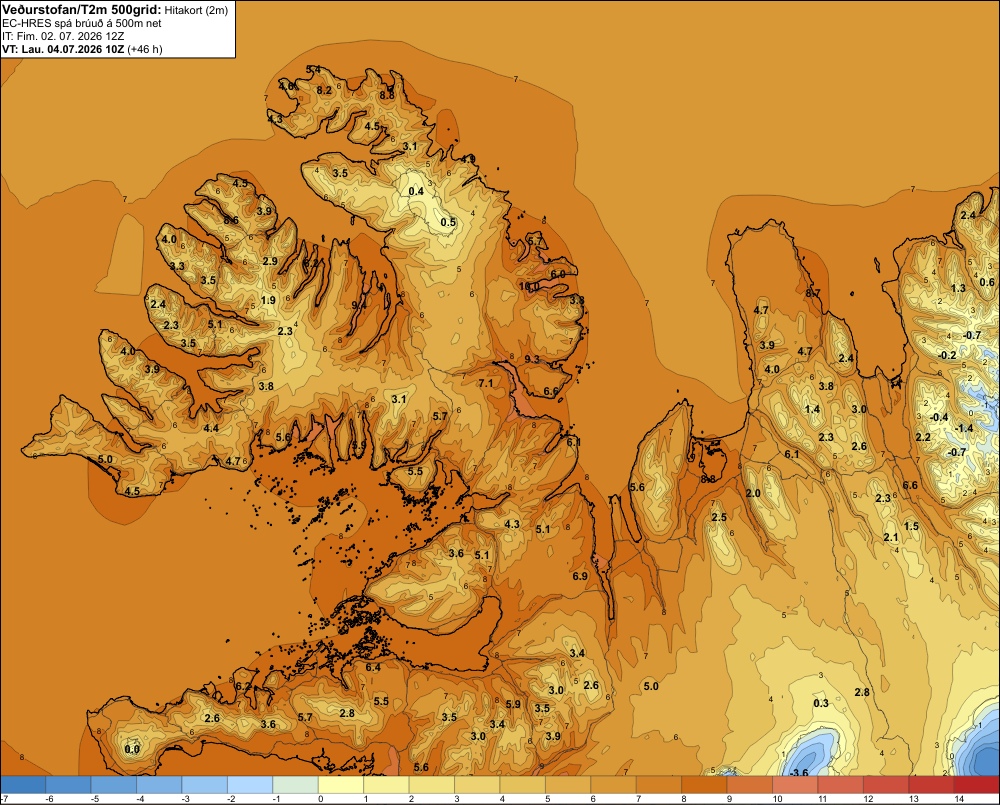Click the -1.4 temperature label
The width and height of the screenshot is (1000, 805).
(x=964, y=428)
